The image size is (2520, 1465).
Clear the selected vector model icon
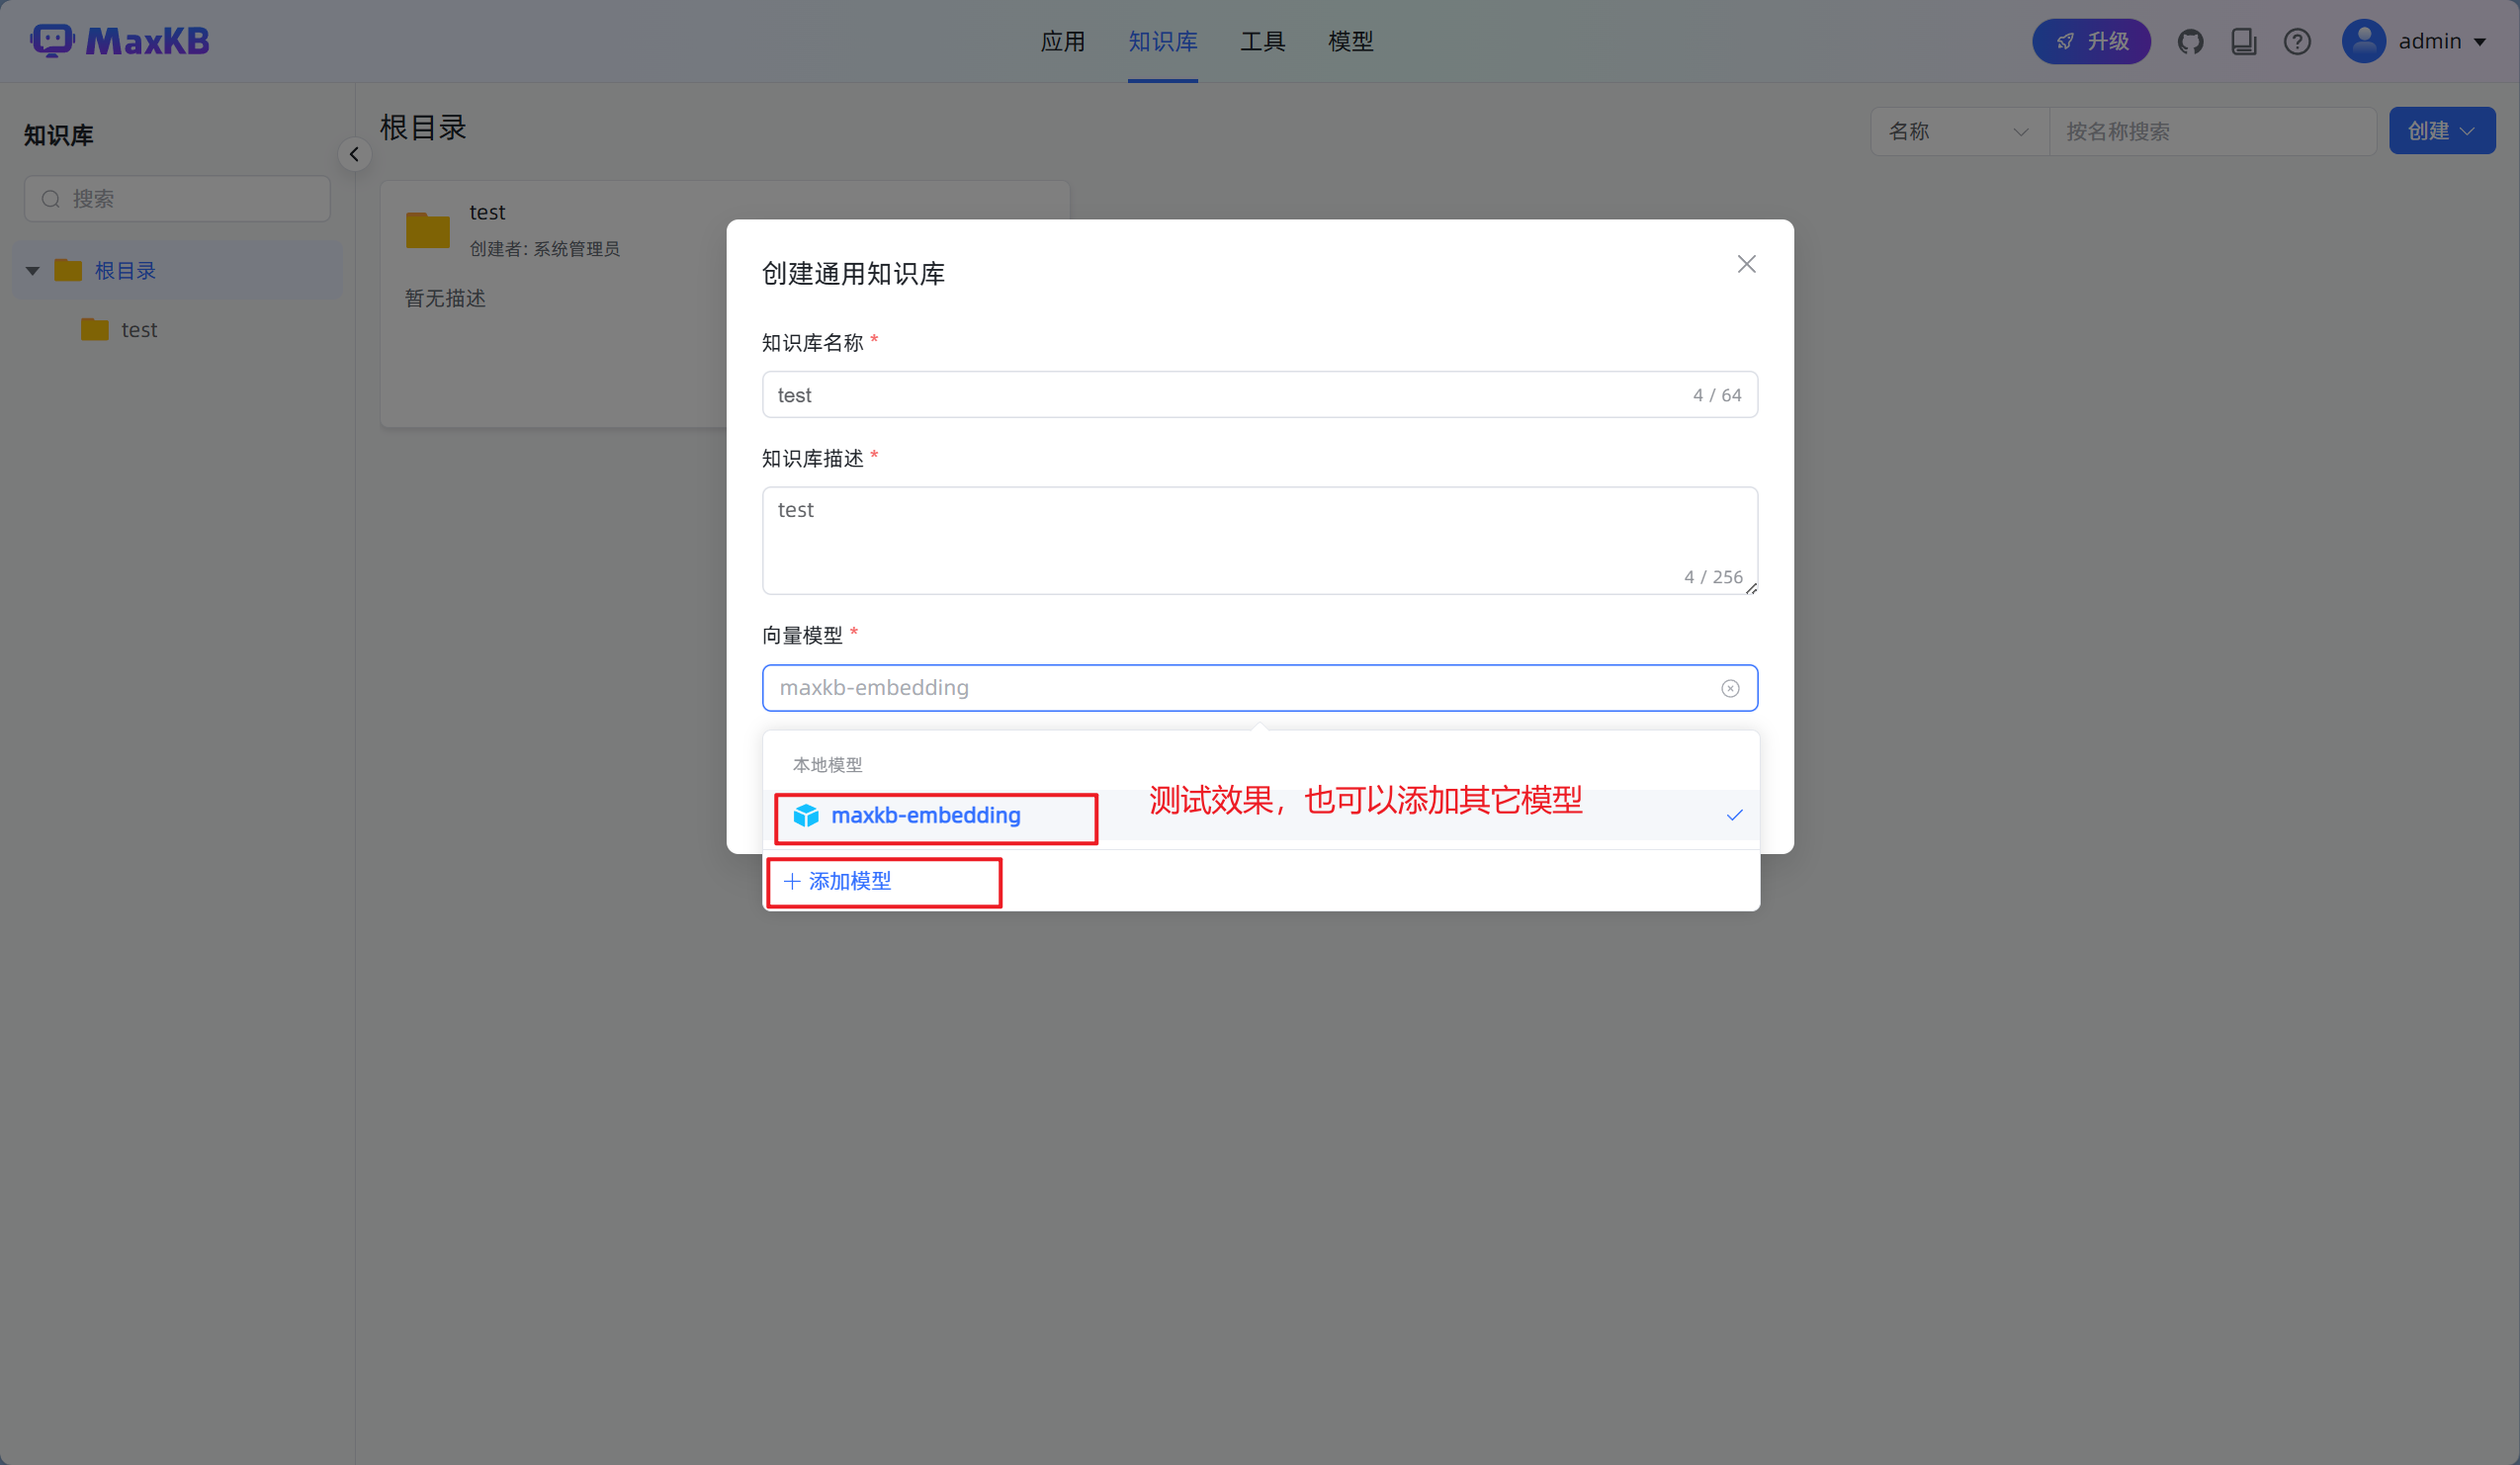click(x=1730, y=688)
